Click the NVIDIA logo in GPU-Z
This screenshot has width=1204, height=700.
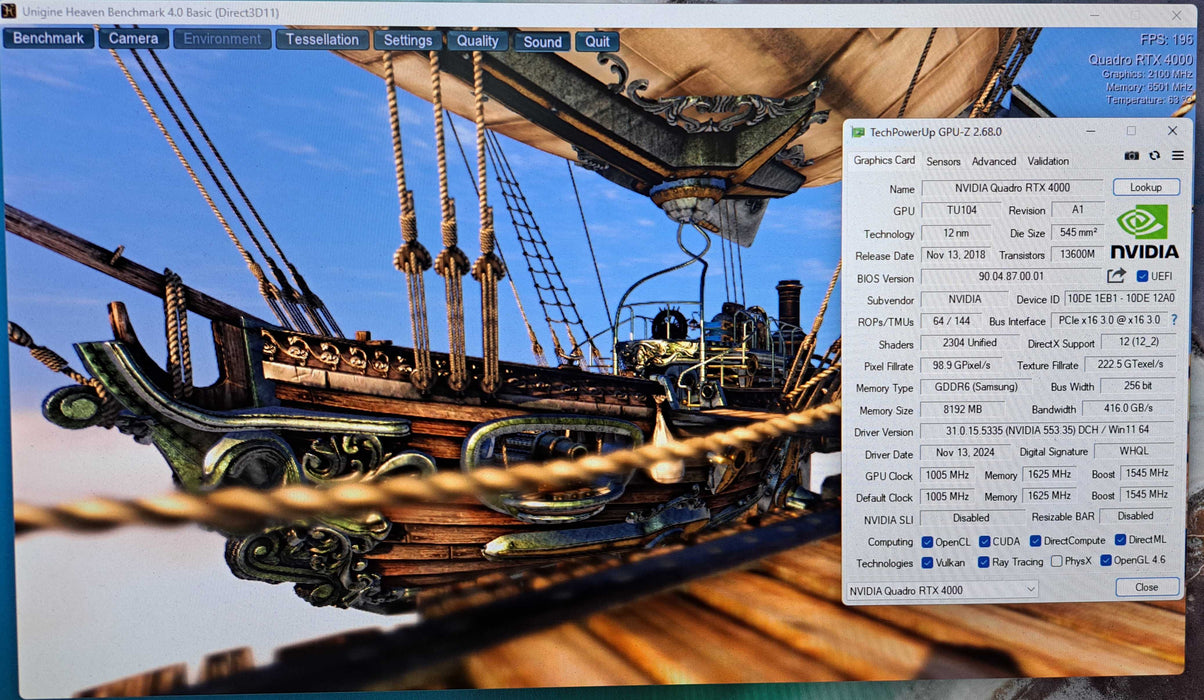(1143, 231)
